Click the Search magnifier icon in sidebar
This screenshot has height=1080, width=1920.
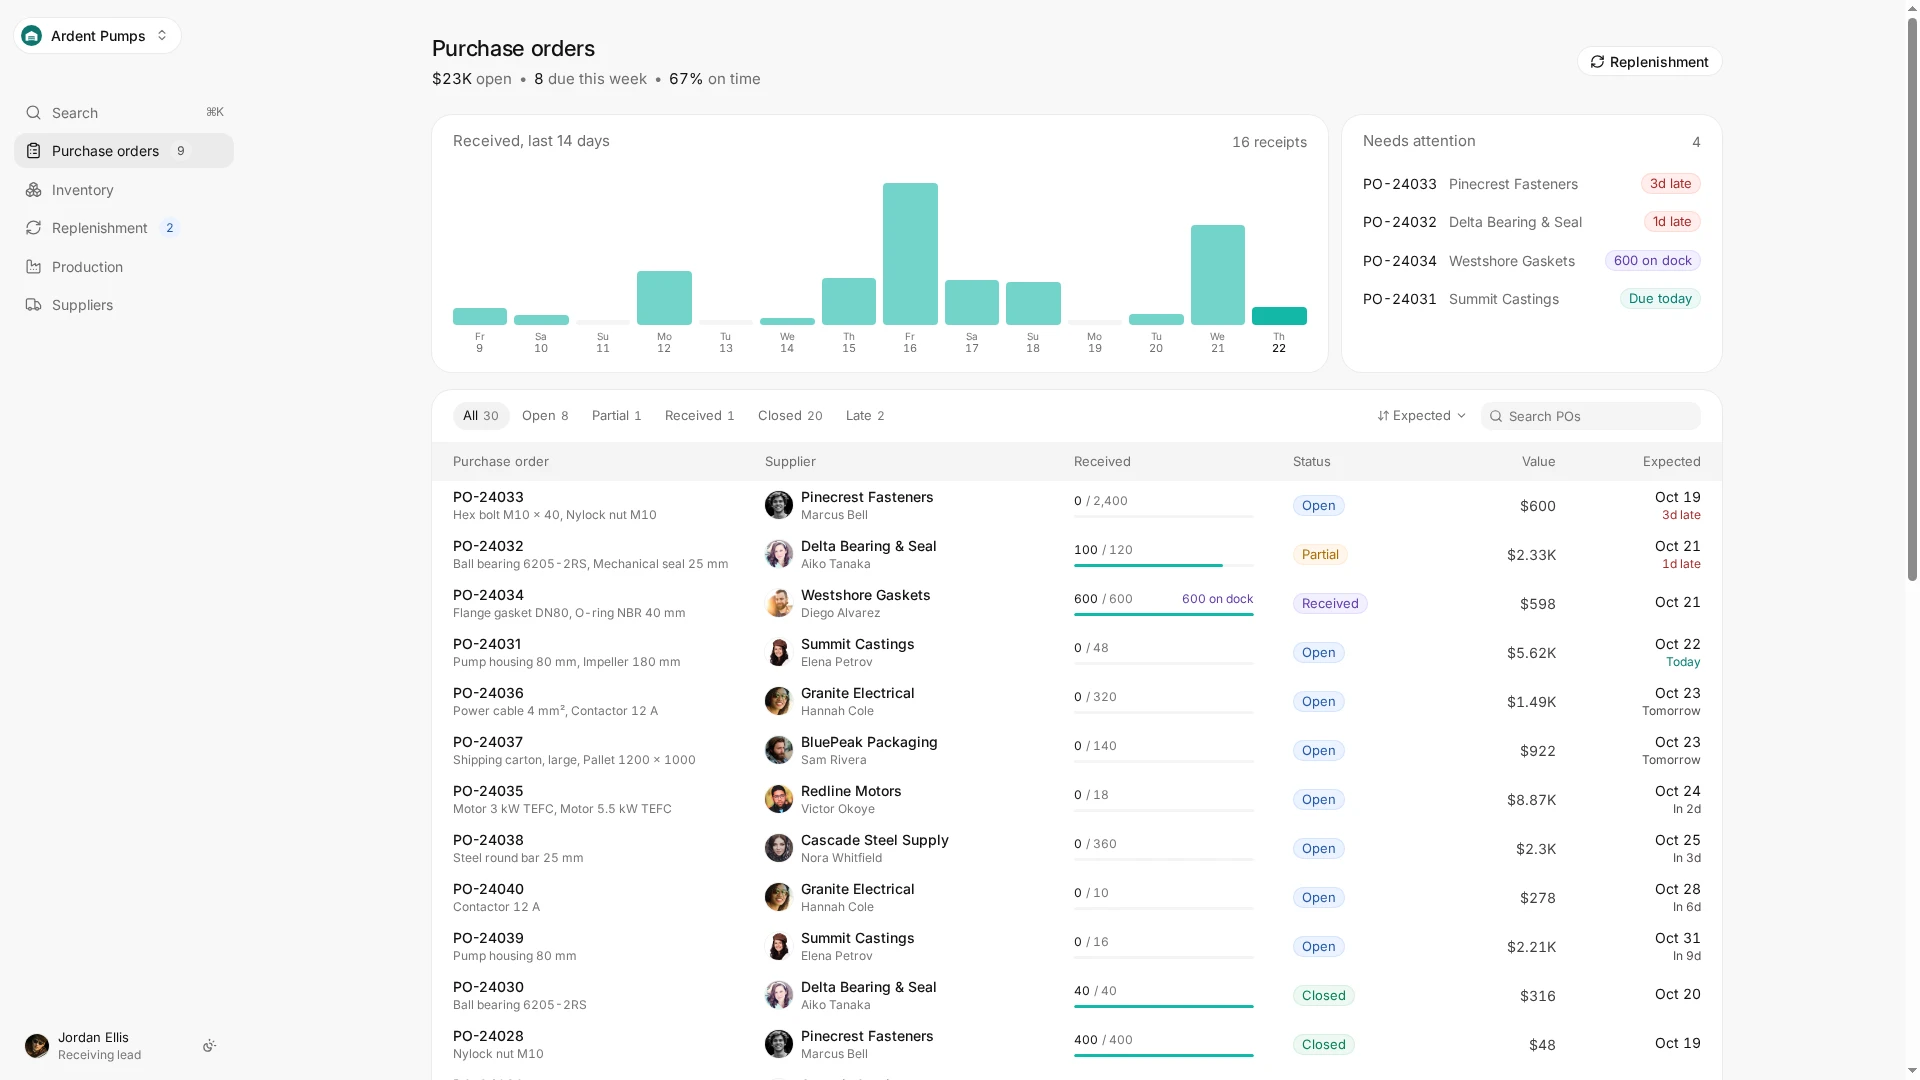click(34, 113)
